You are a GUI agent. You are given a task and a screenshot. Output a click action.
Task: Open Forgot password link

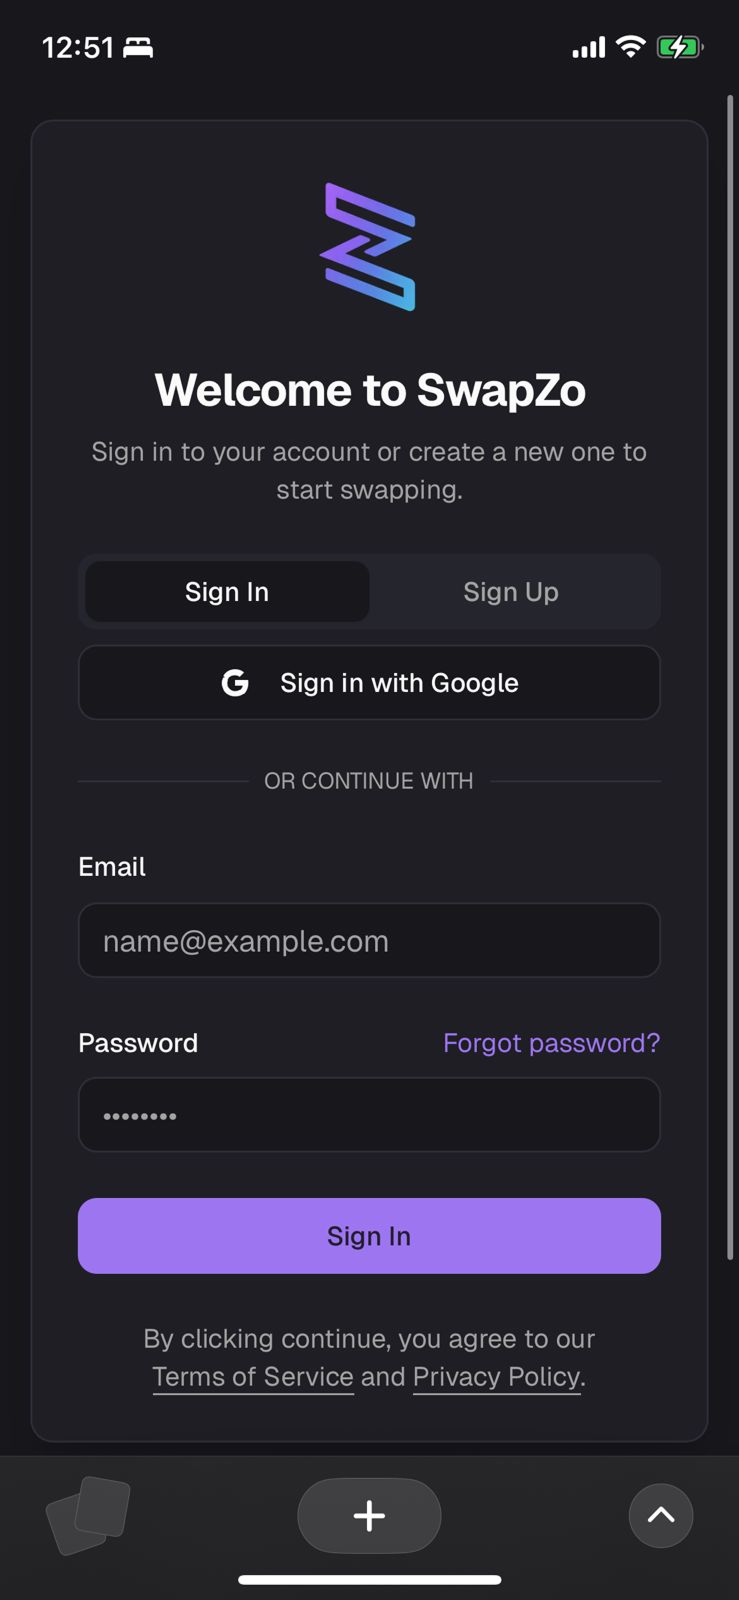[x=551, y=1043]
